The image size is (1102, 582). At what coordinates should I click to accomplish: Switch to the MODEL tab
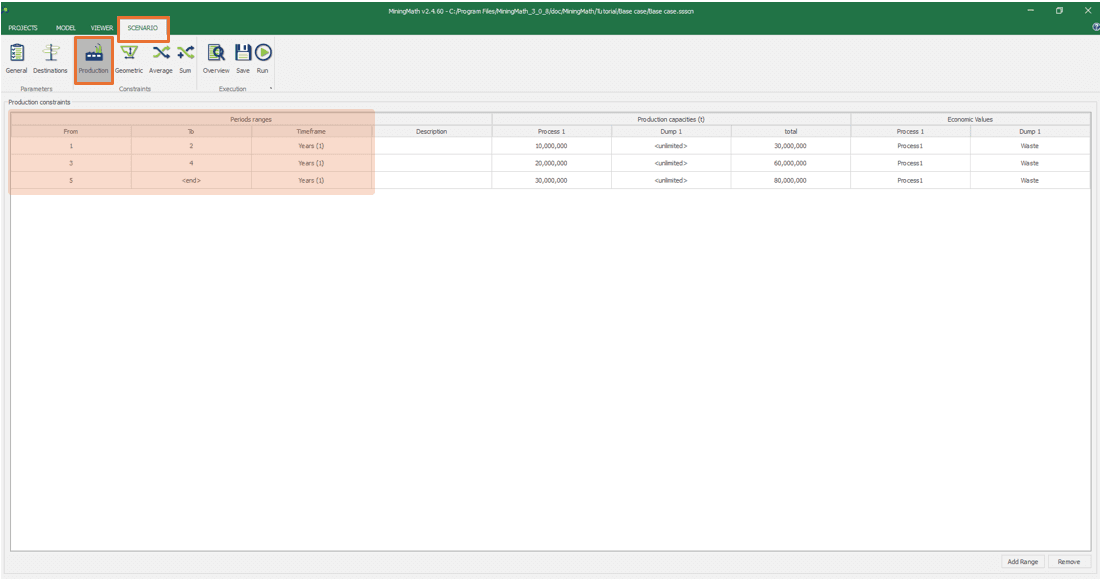66,28
